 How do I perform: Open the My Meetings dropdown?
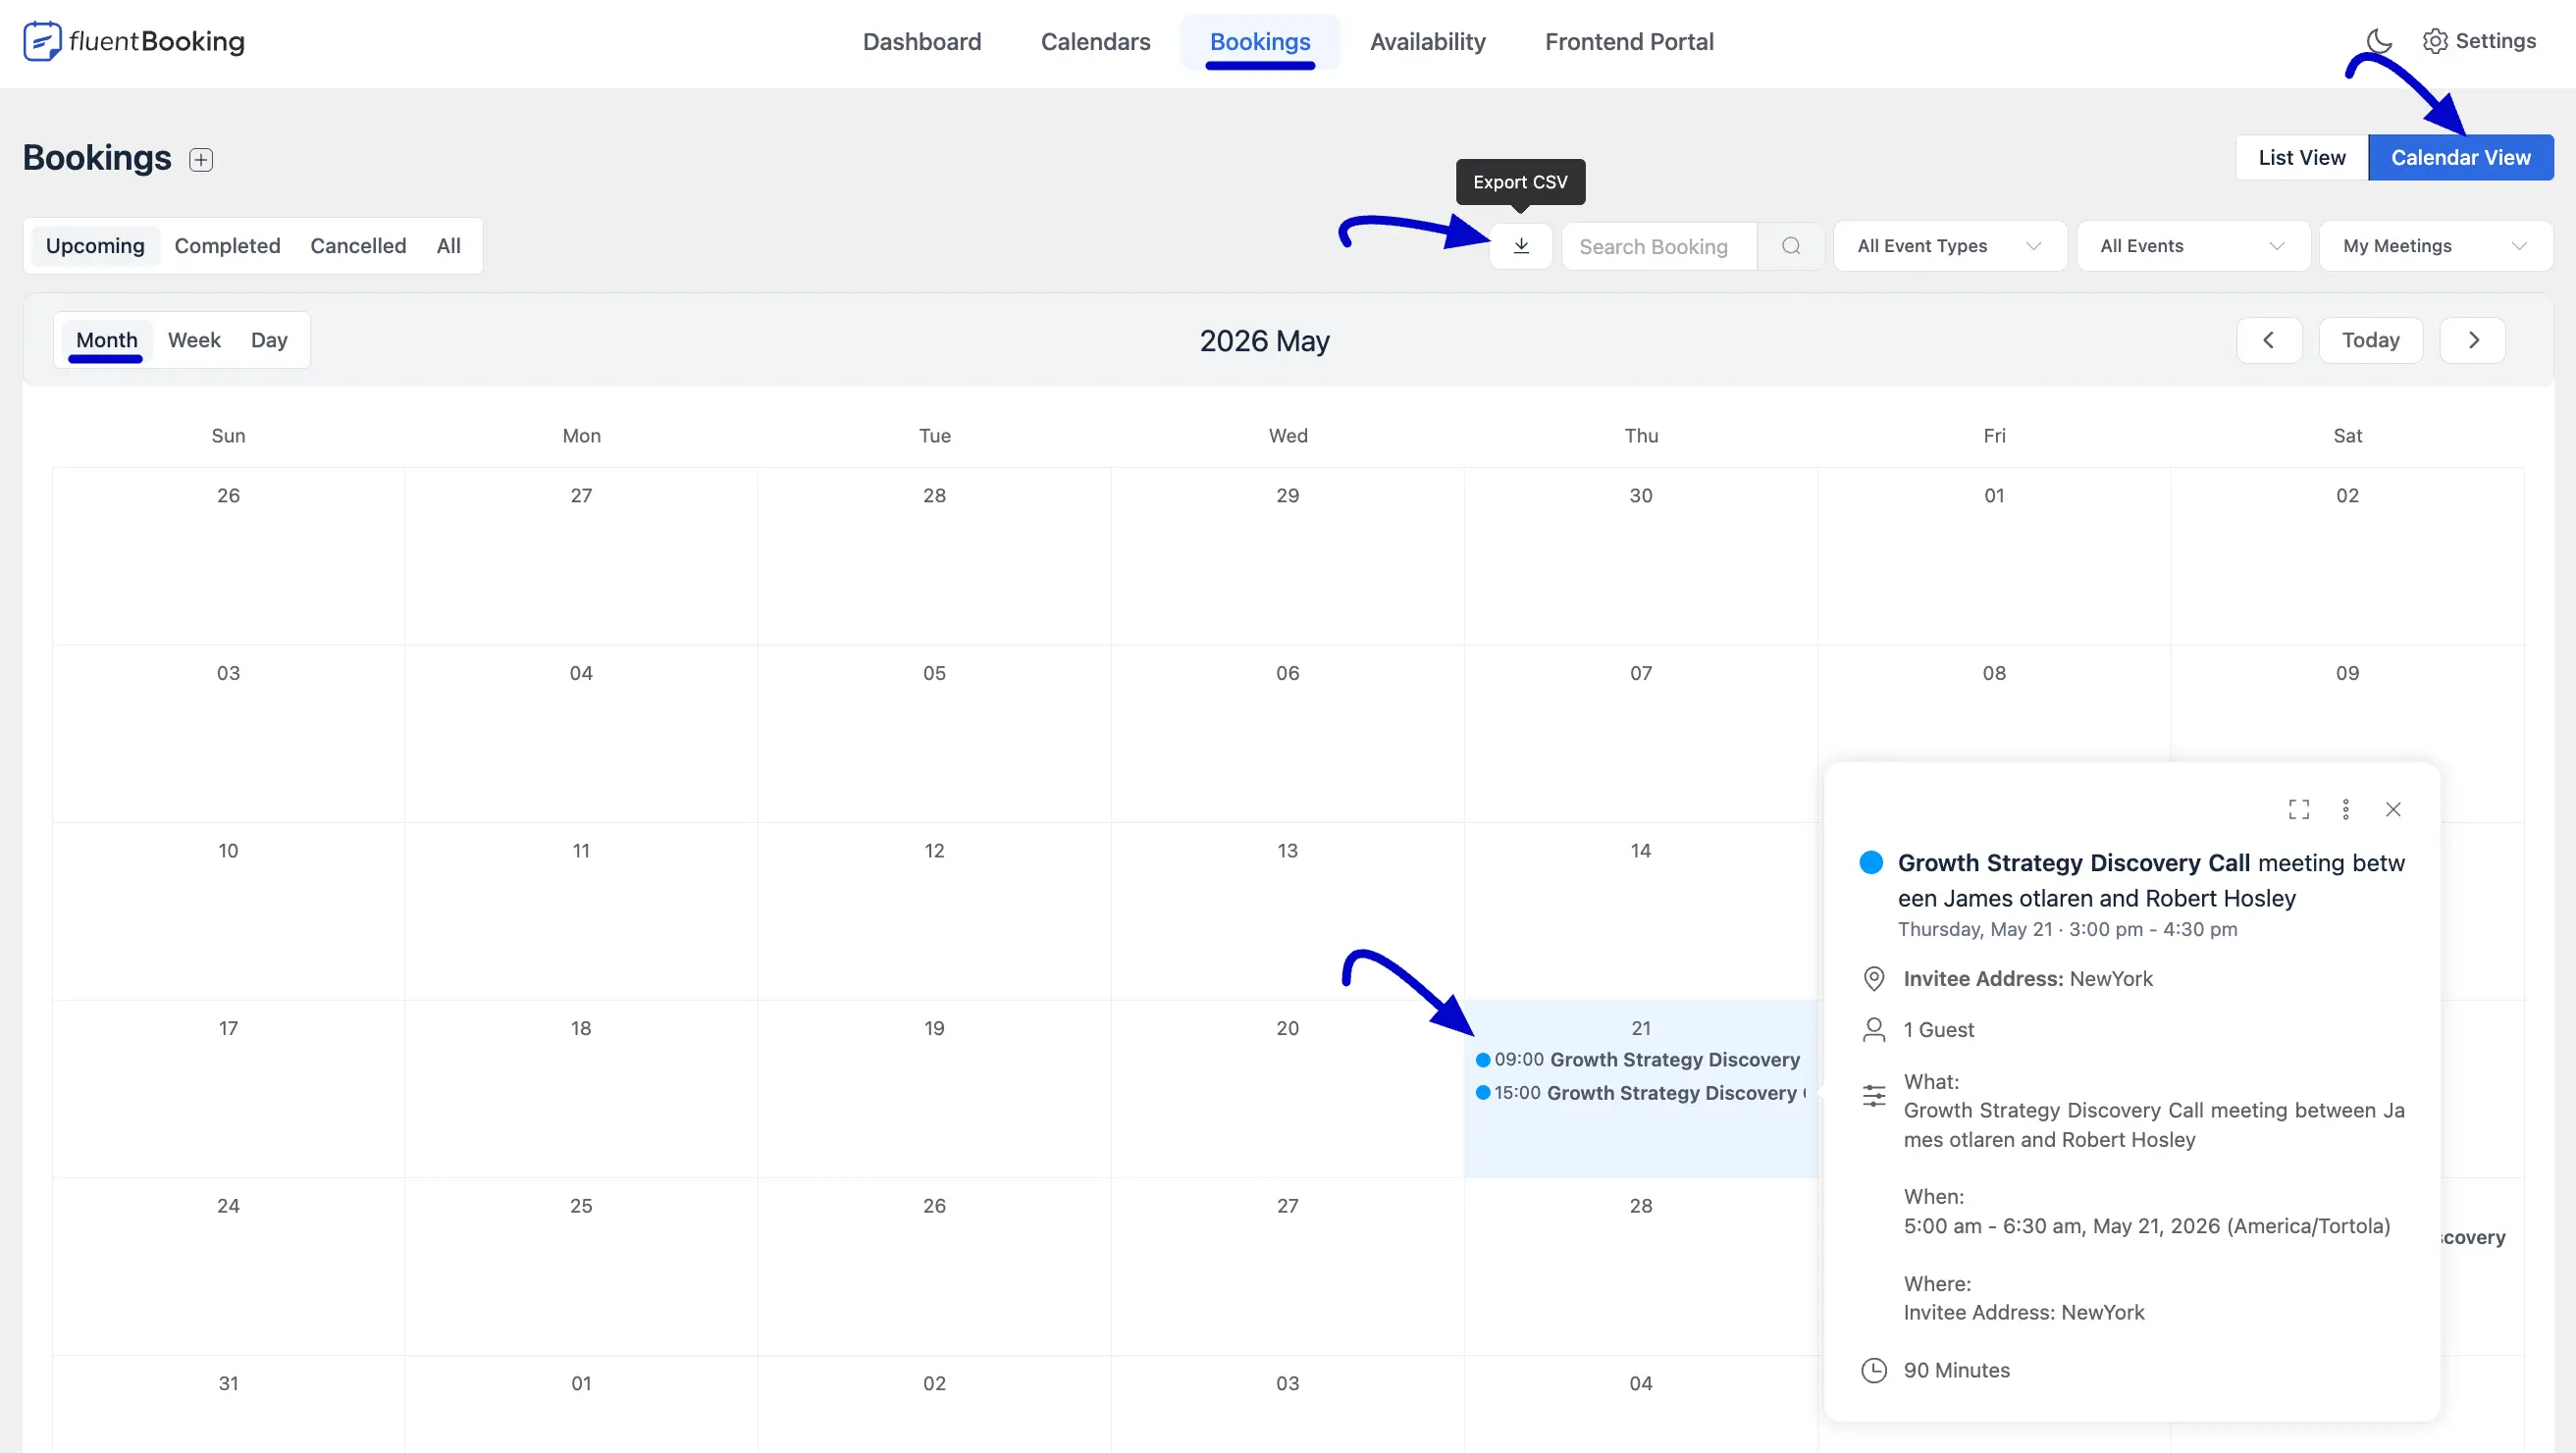coord(2436,246)
